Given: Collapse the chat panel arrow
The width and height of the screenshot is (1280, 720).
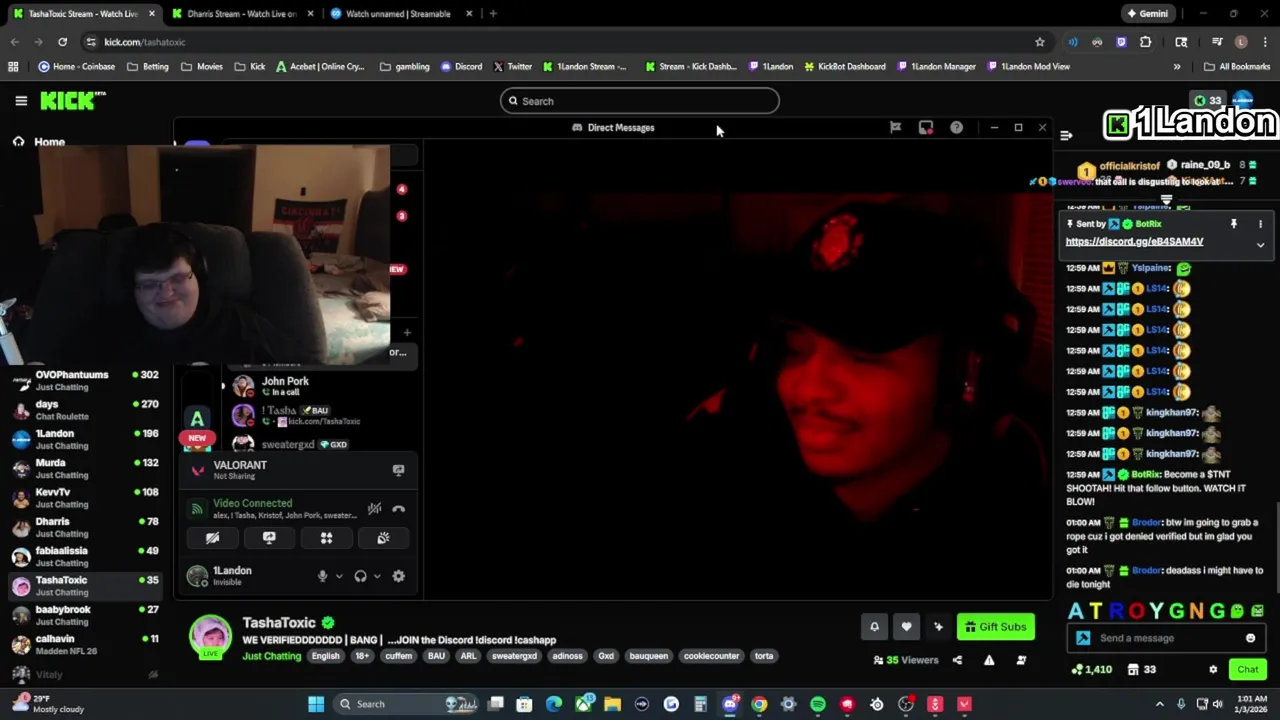Looking at the screenshot, I should click(1066, 135).
